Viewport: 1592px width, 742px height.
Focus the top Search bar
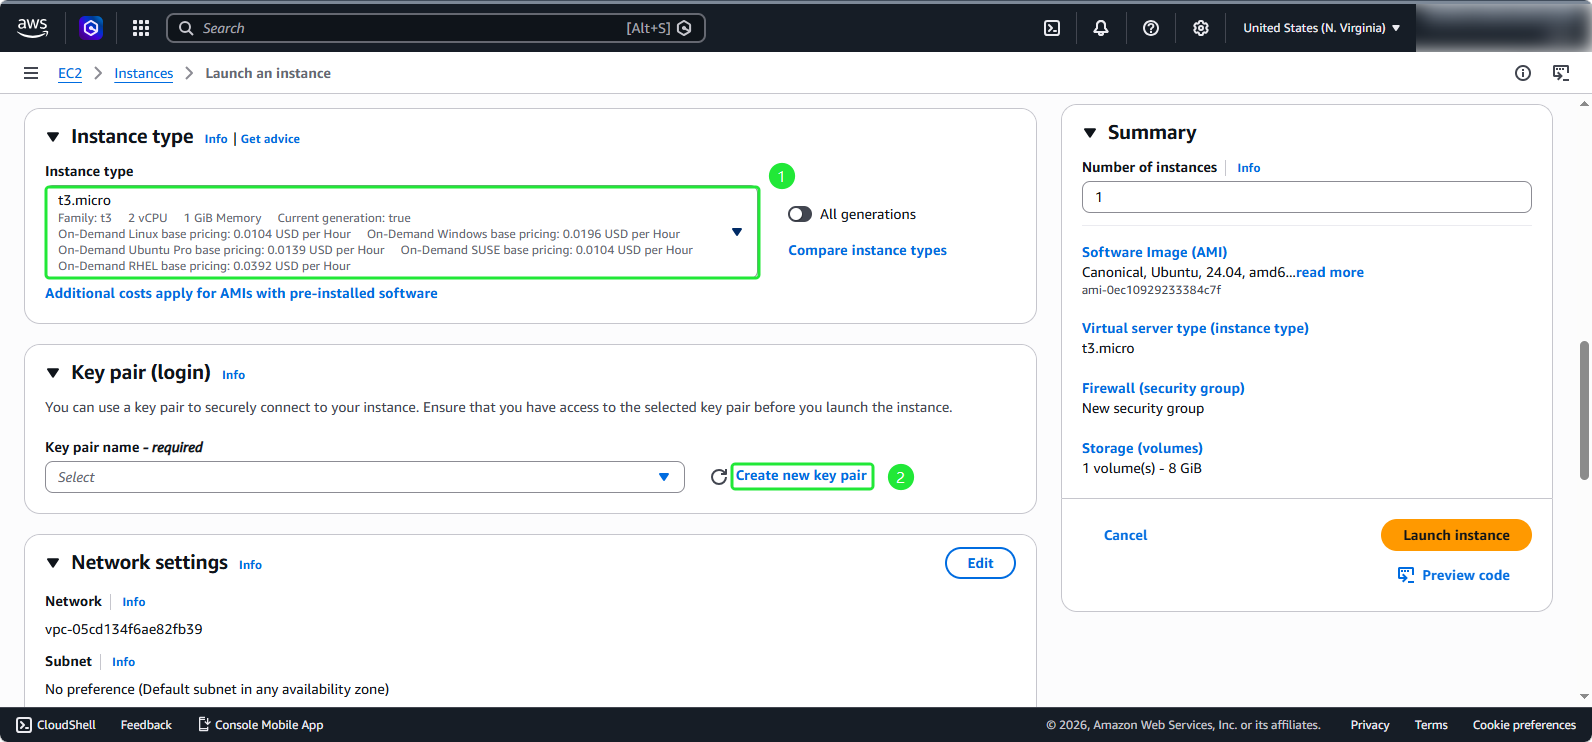tap(436, 28)
